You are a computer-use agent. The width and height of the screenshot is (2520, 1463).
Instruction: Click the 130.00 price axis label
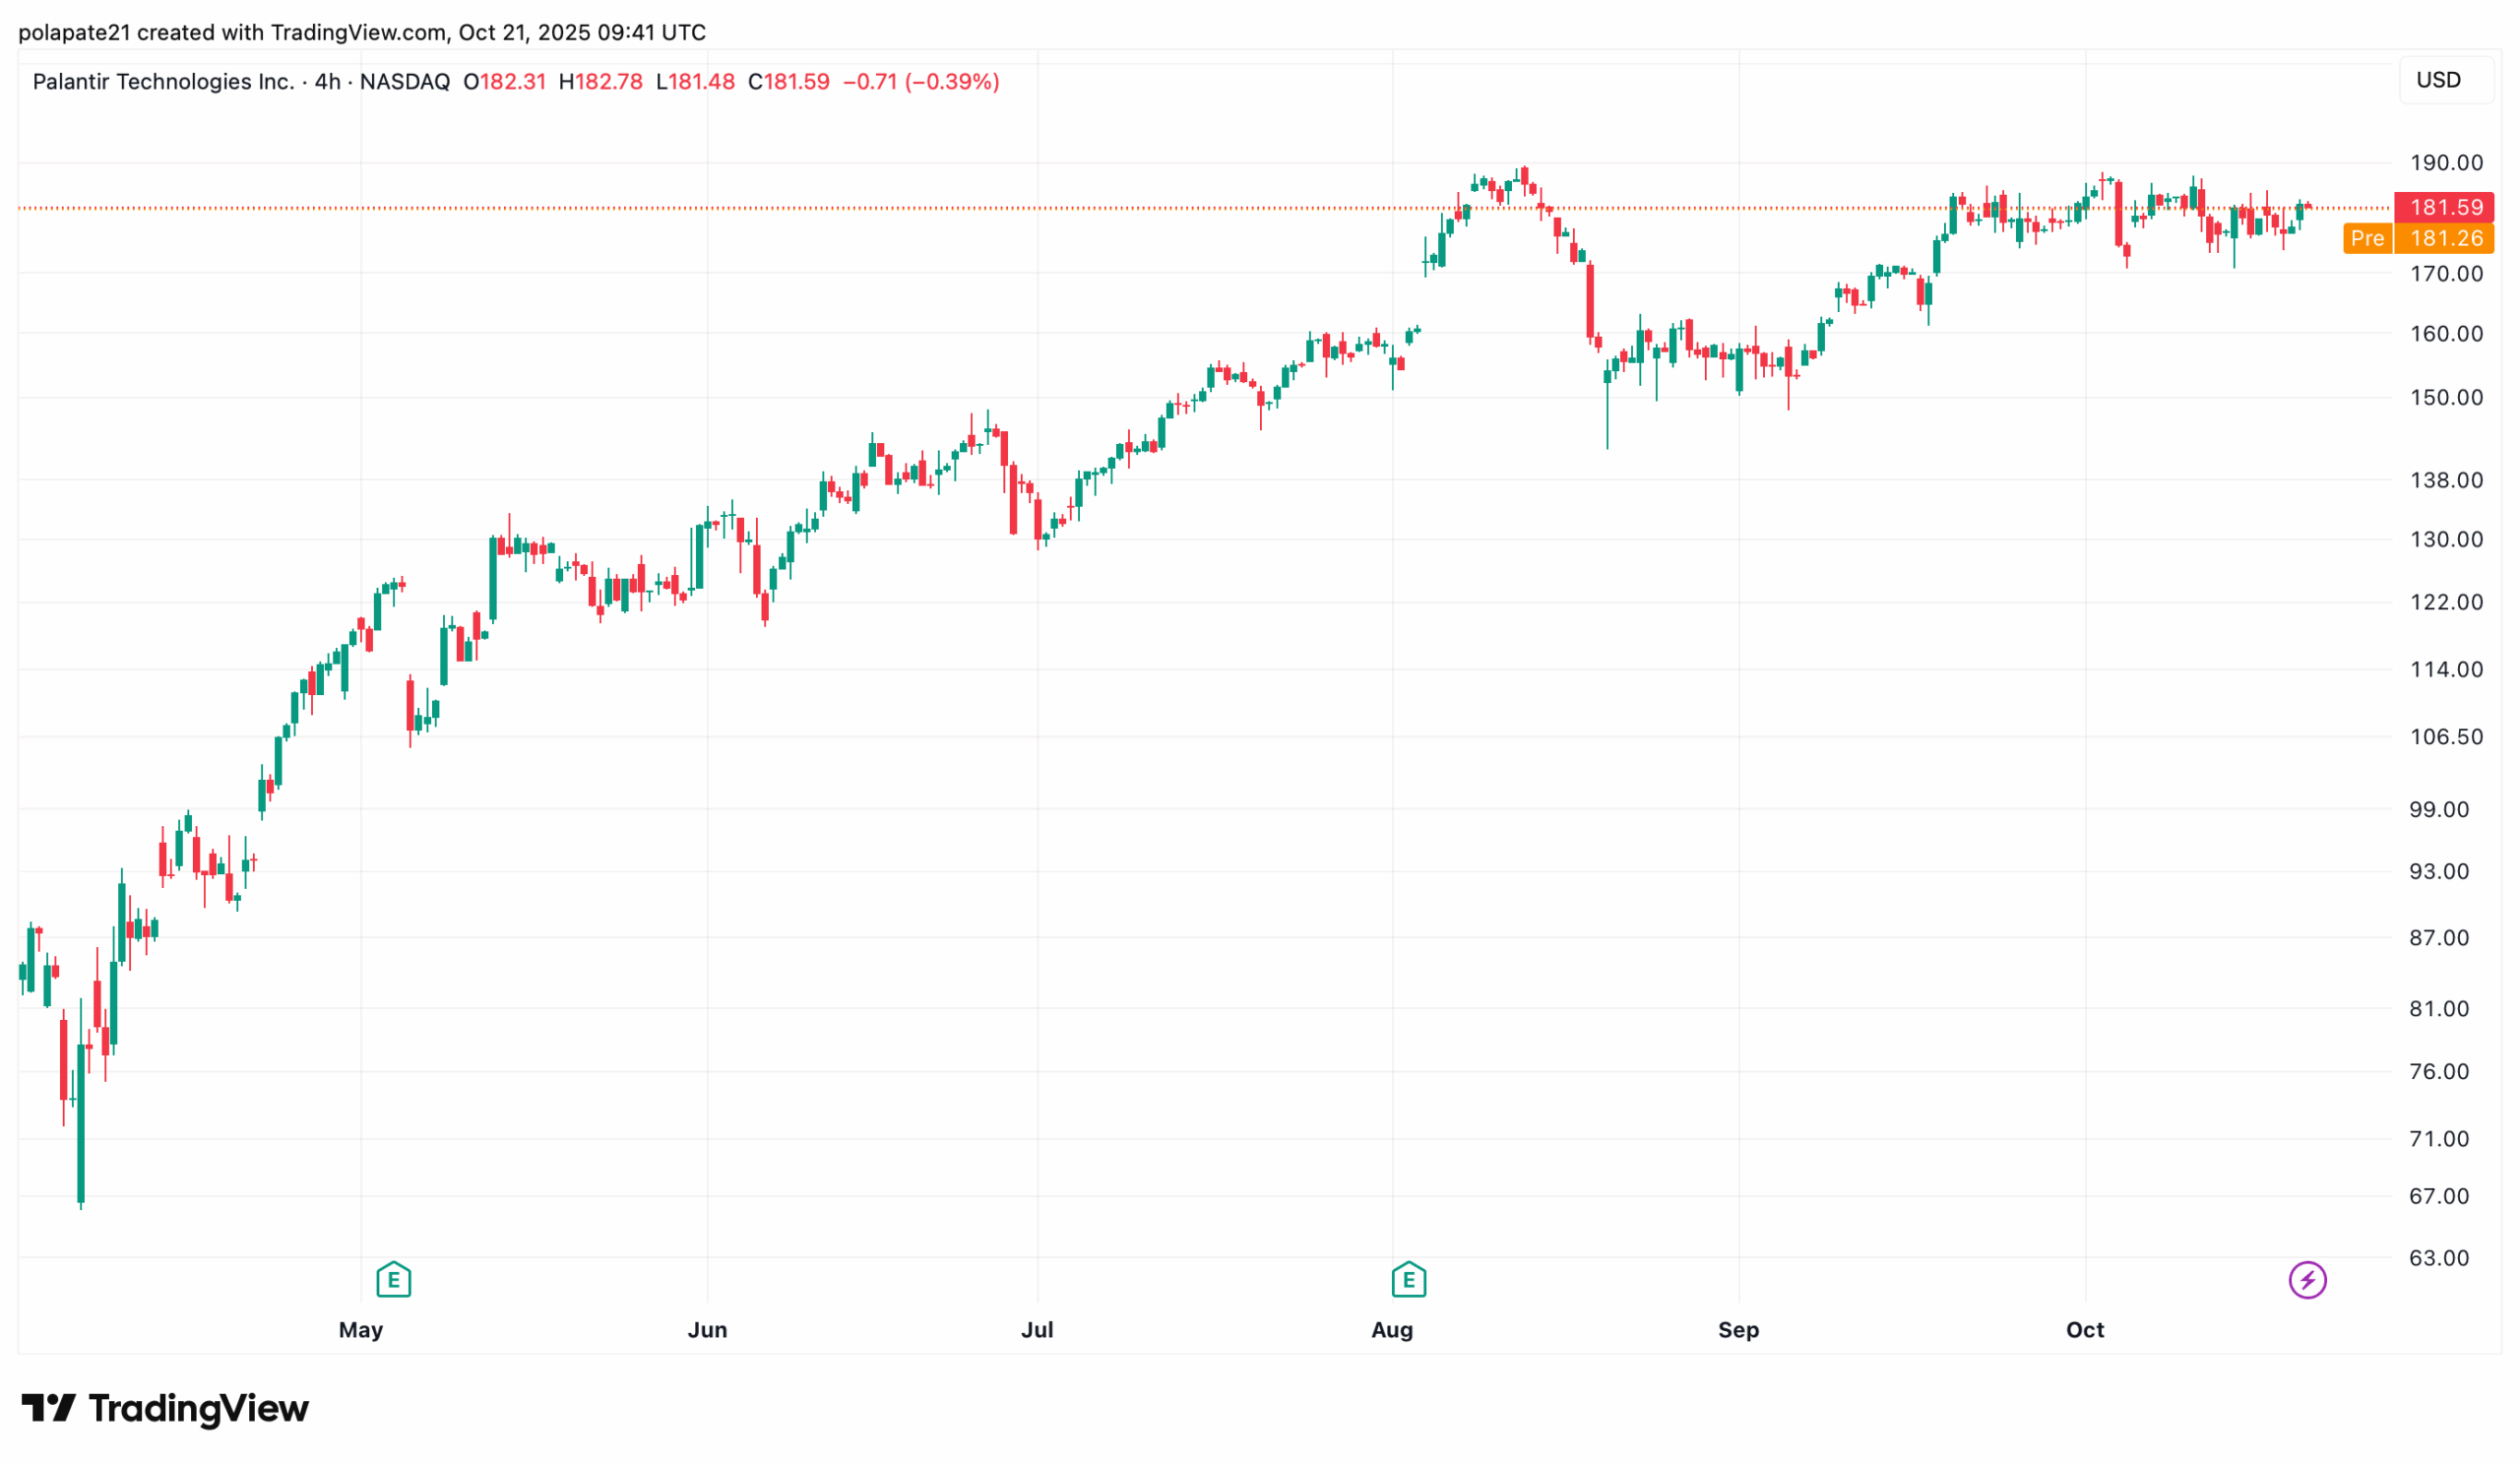[x=2446, y=539]
